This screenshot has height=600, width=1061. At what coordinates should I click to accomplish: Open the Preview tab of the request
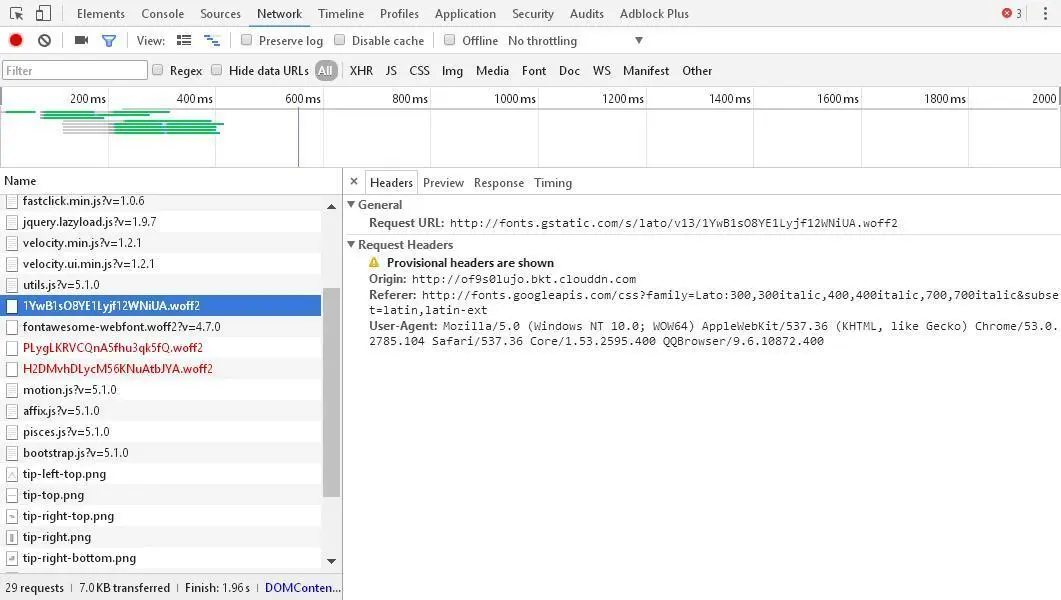tap(443, 183)
